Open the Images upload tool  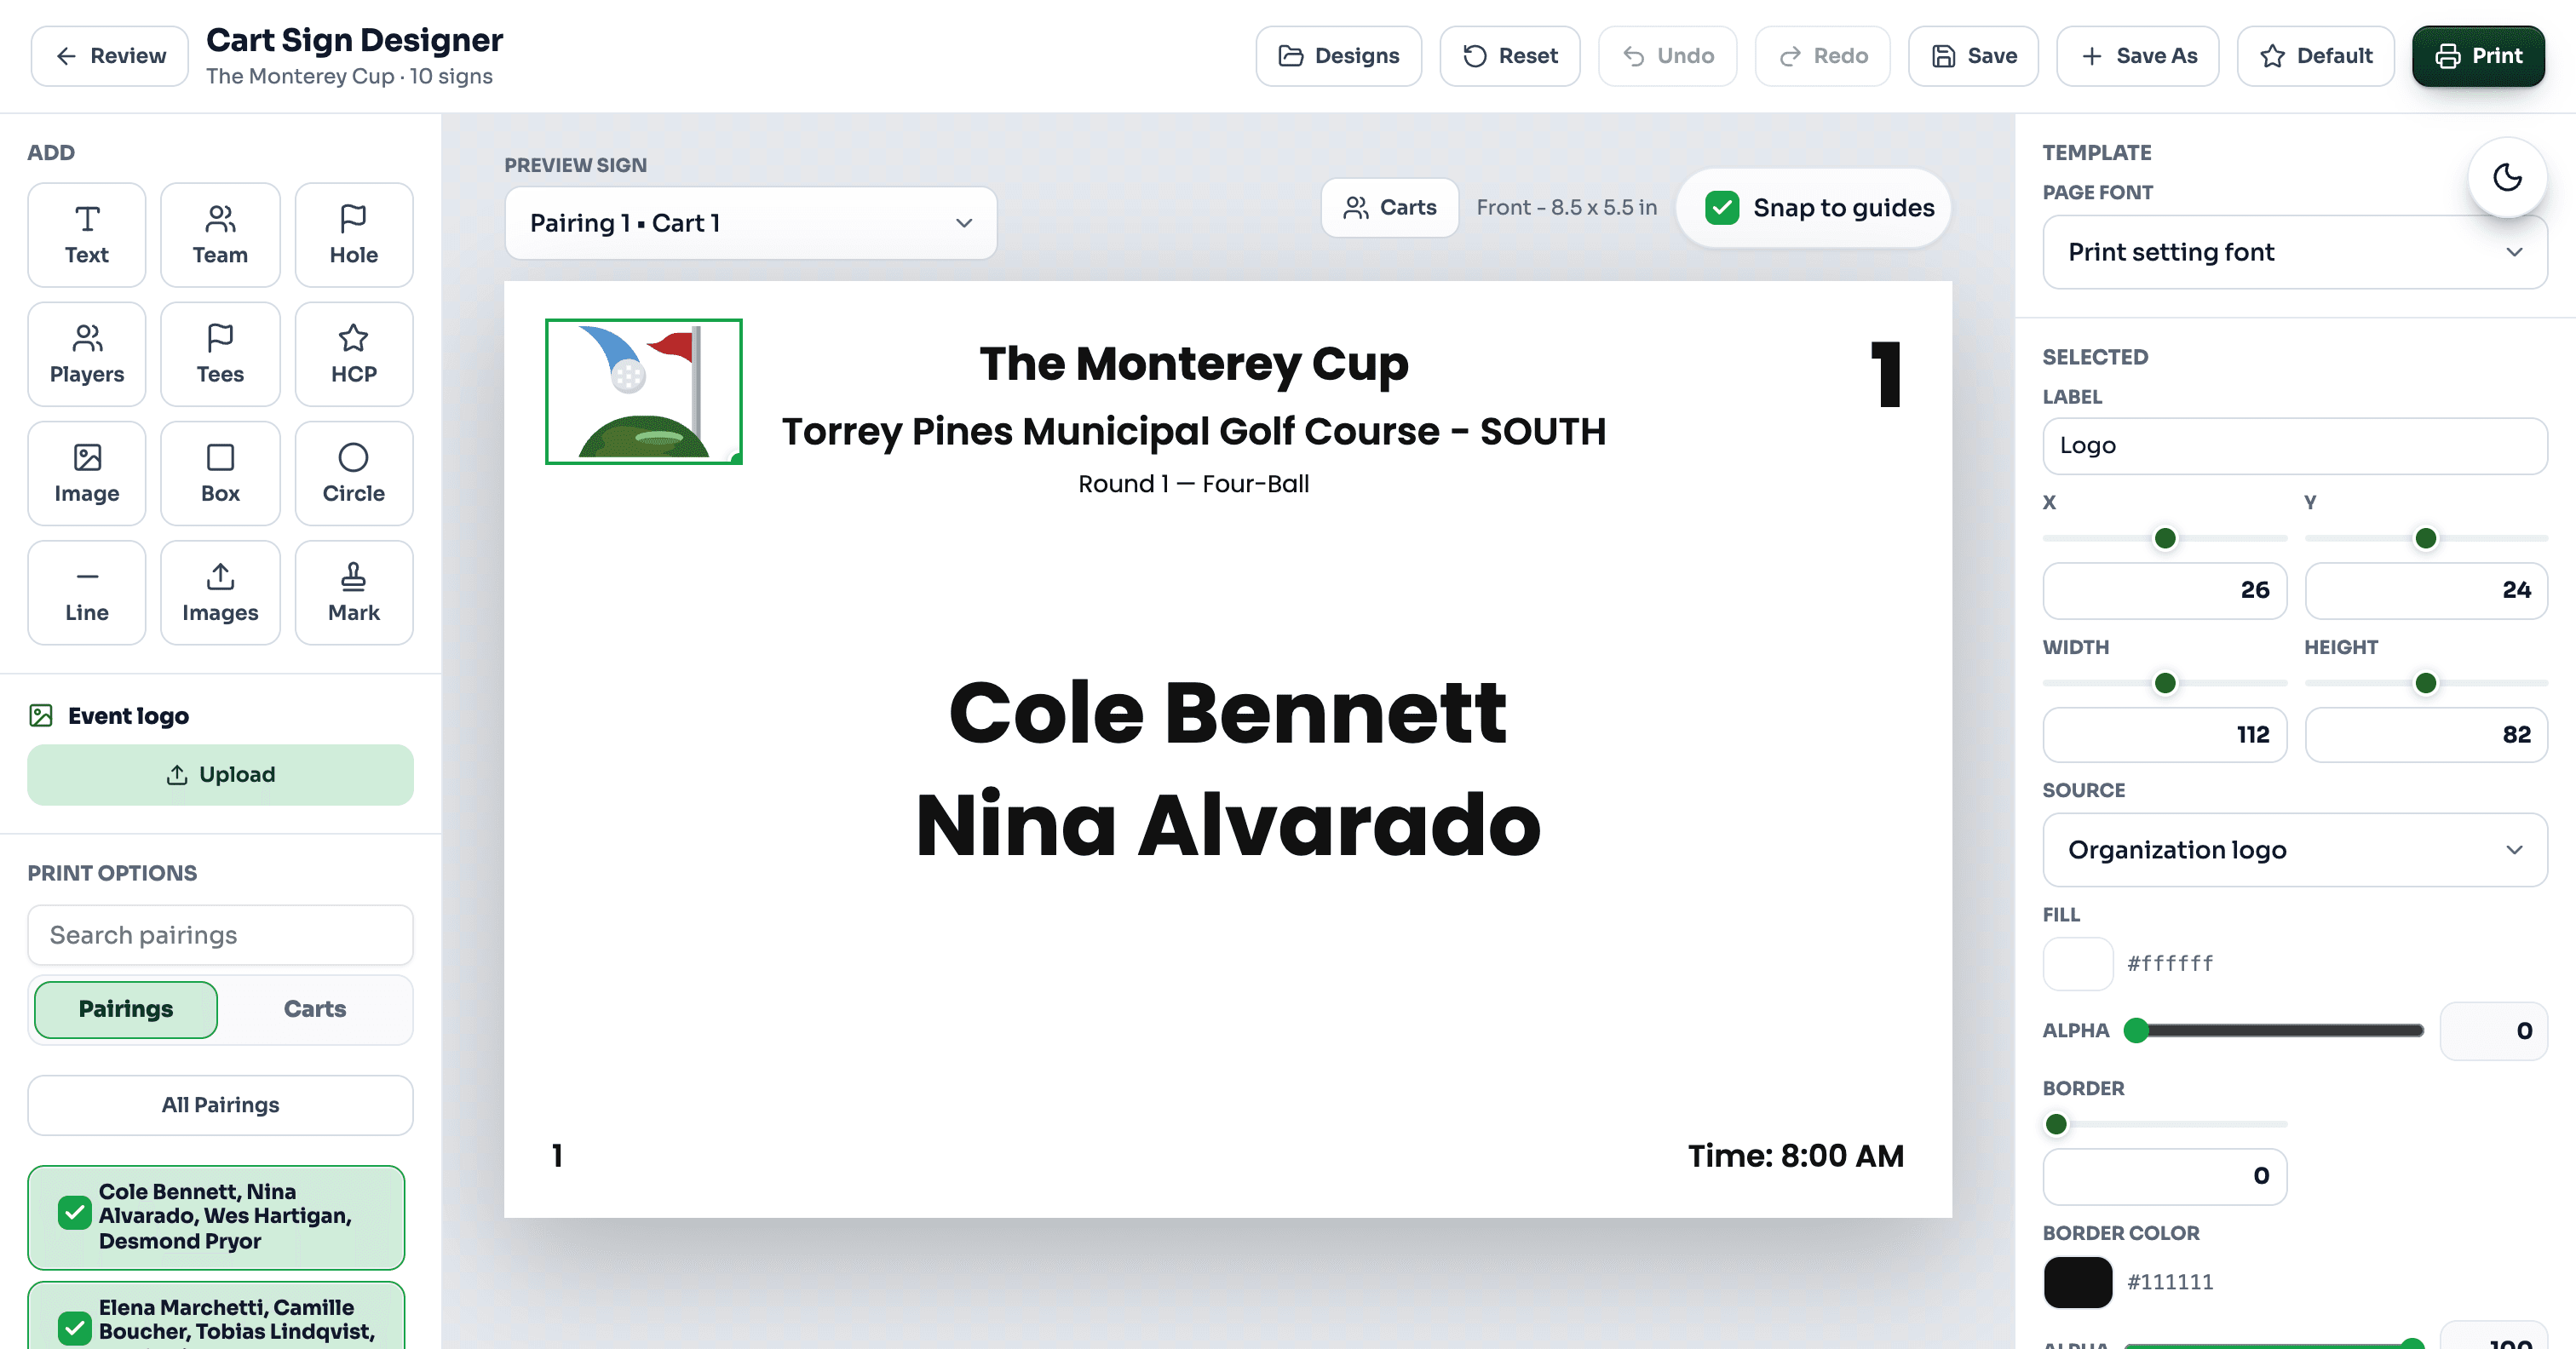pyautogui.click(x=220, y=592)
